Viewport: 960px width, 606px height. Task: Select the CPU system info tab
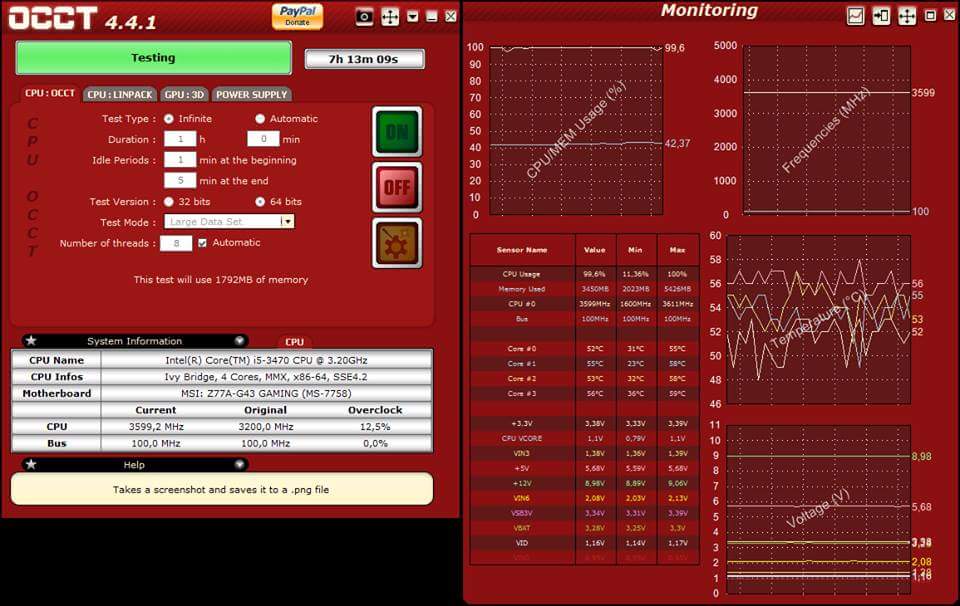pyautogui.click(x=294, y=342)
